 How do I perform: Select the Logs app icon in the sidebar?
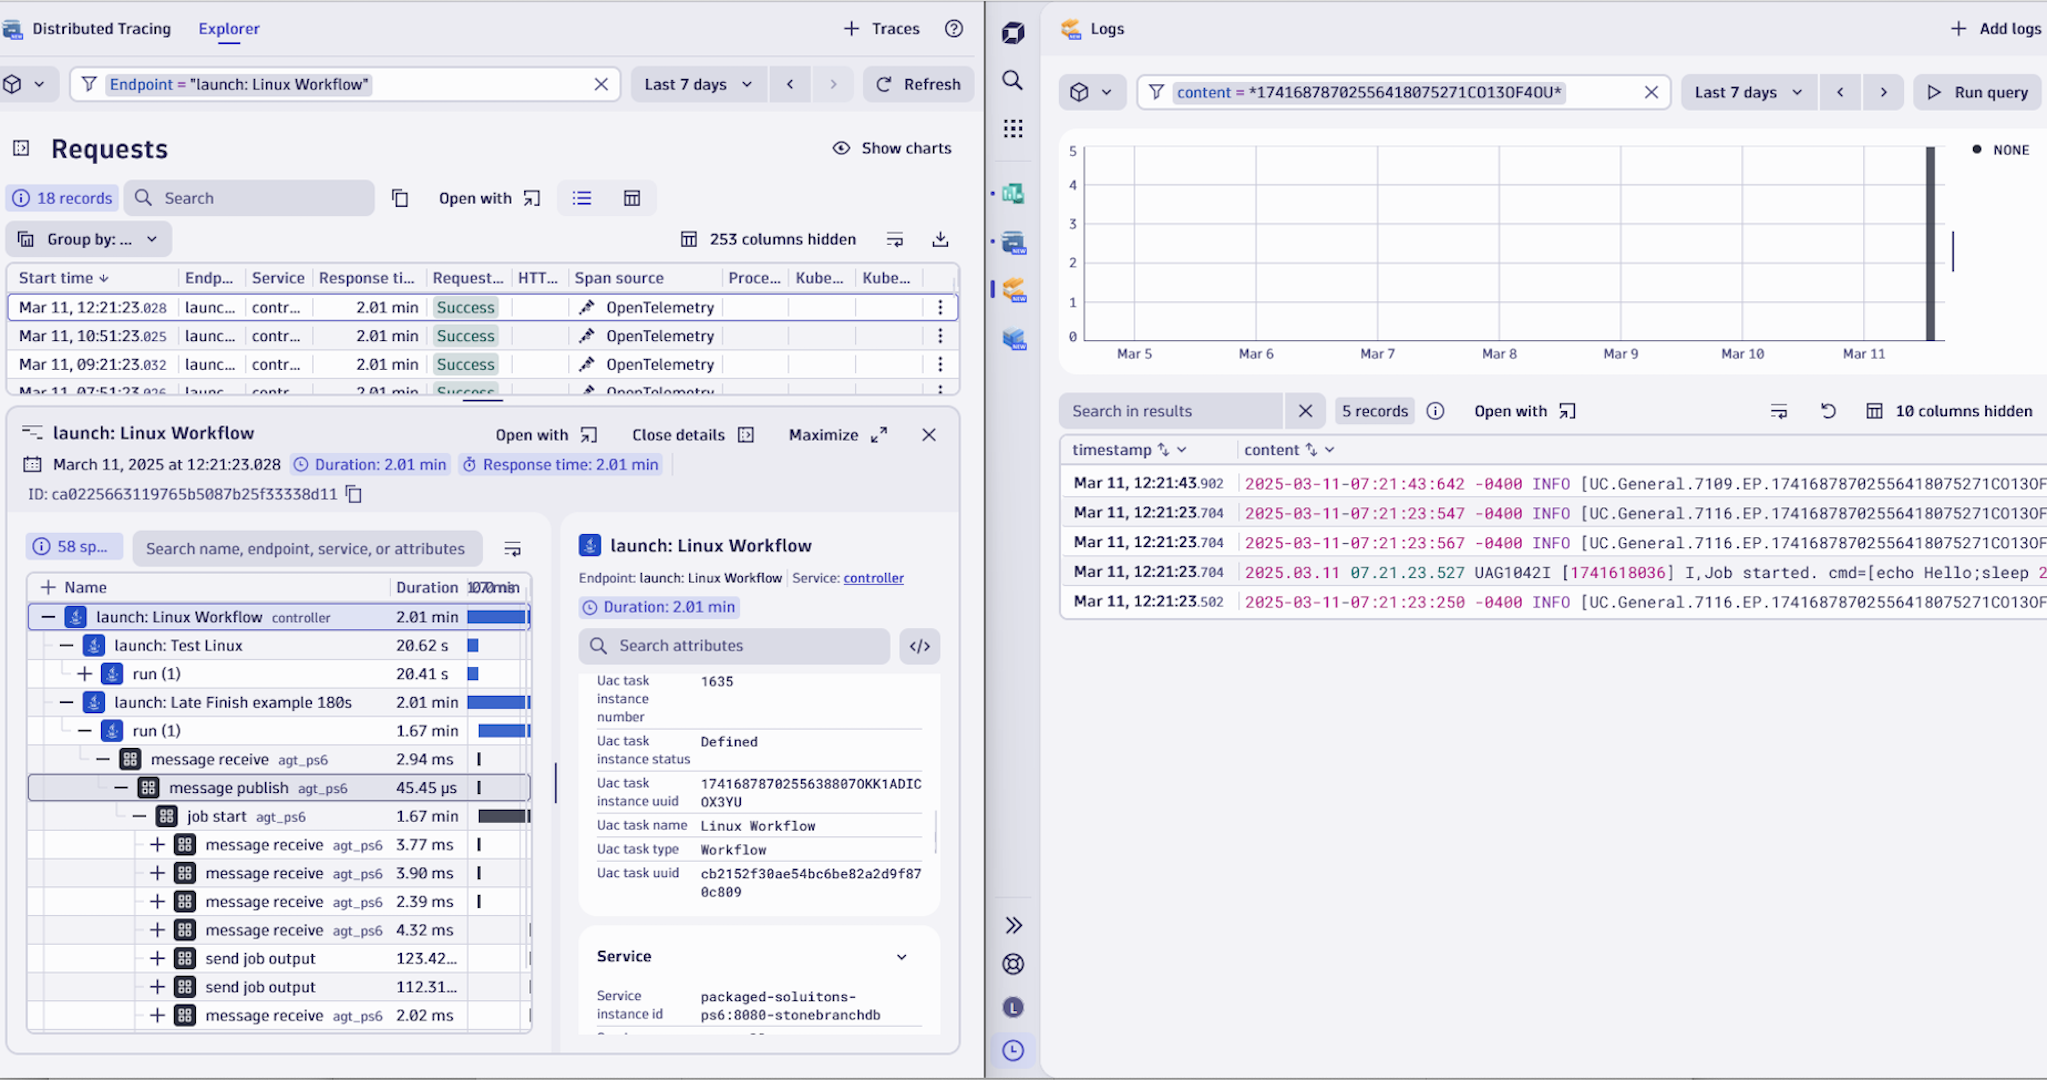pyautogui.click(x=1013, y=290)
